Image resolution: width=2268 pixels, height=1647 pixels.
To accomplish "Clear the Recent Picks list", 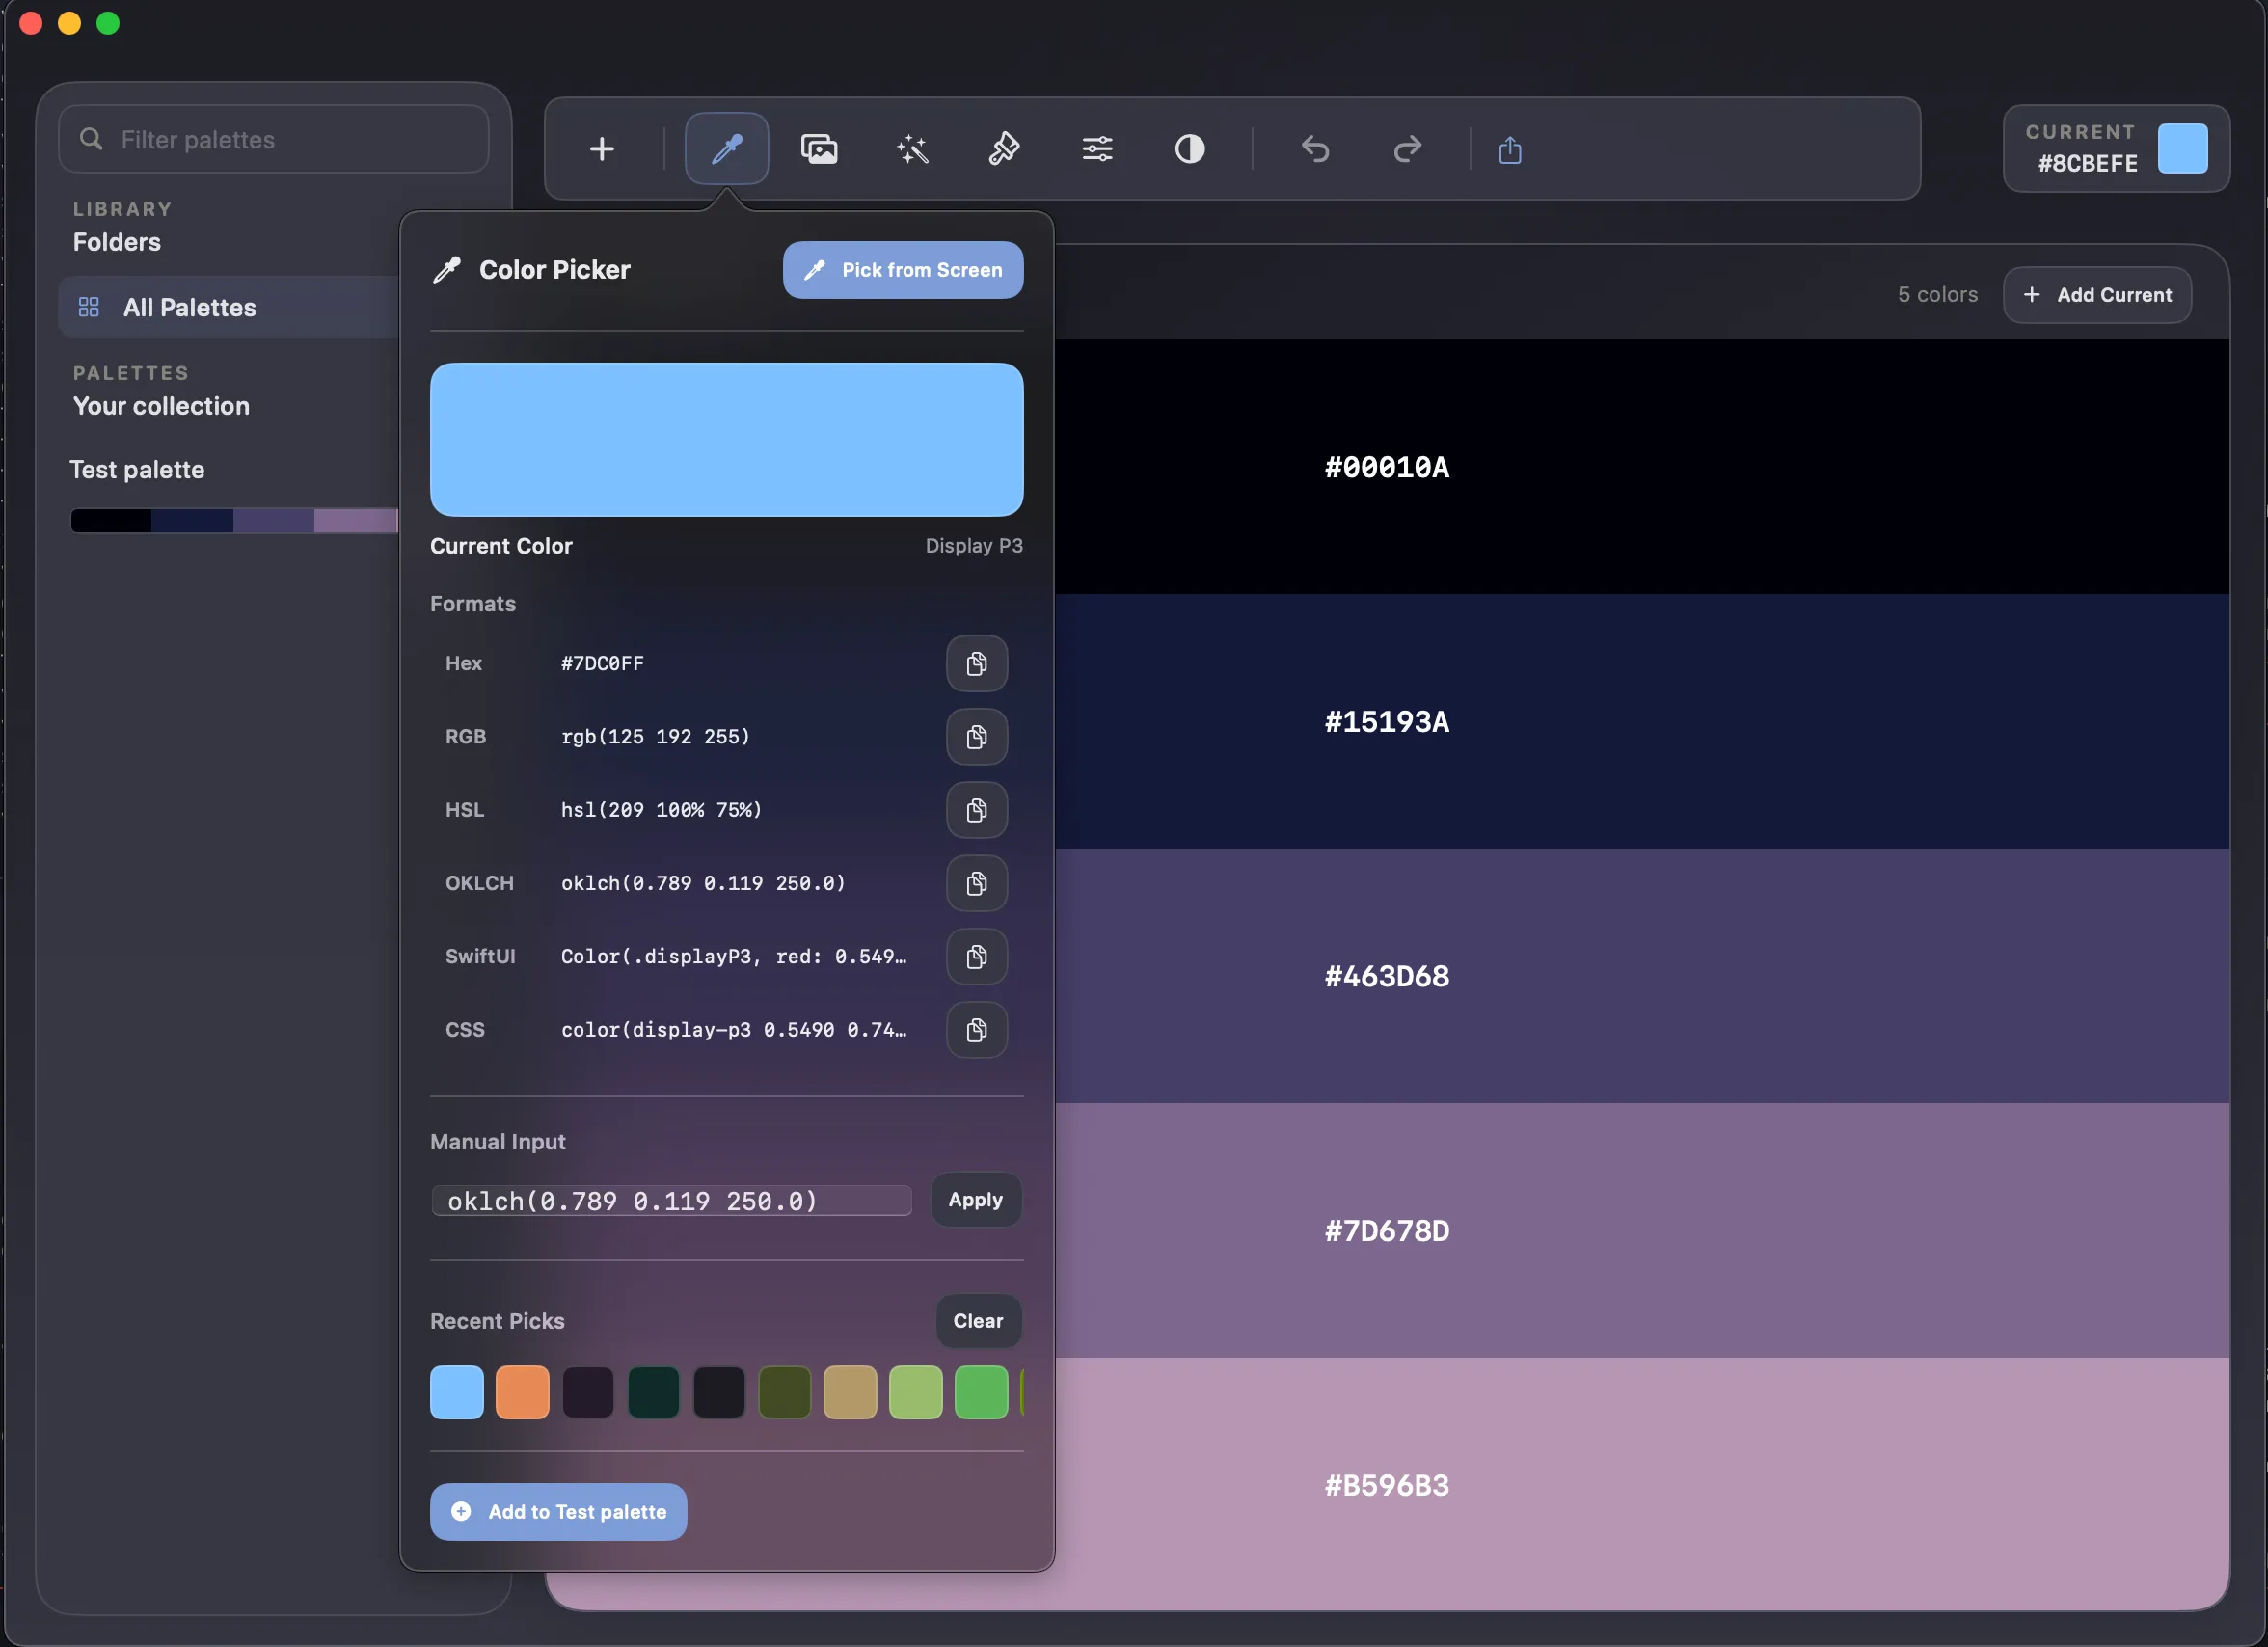I will [977, 1320].
